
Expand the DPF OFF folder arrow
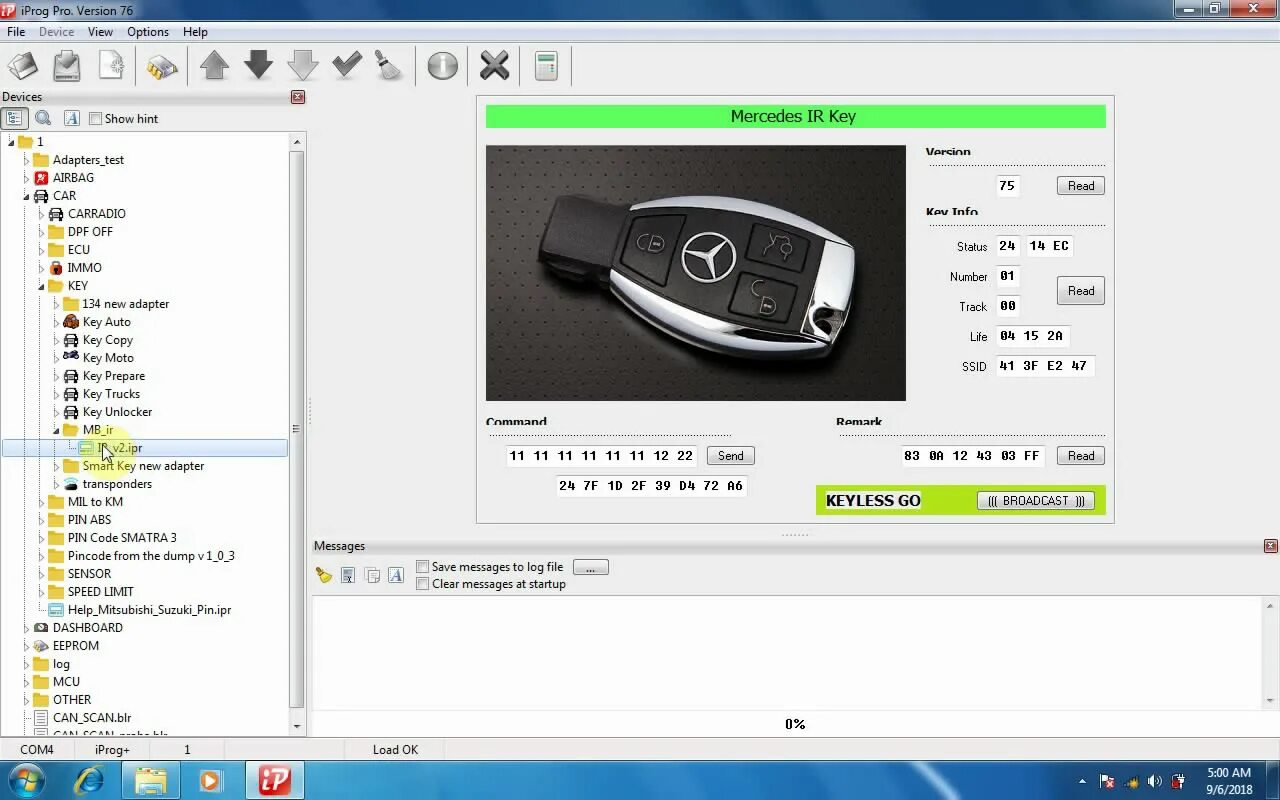42,232
